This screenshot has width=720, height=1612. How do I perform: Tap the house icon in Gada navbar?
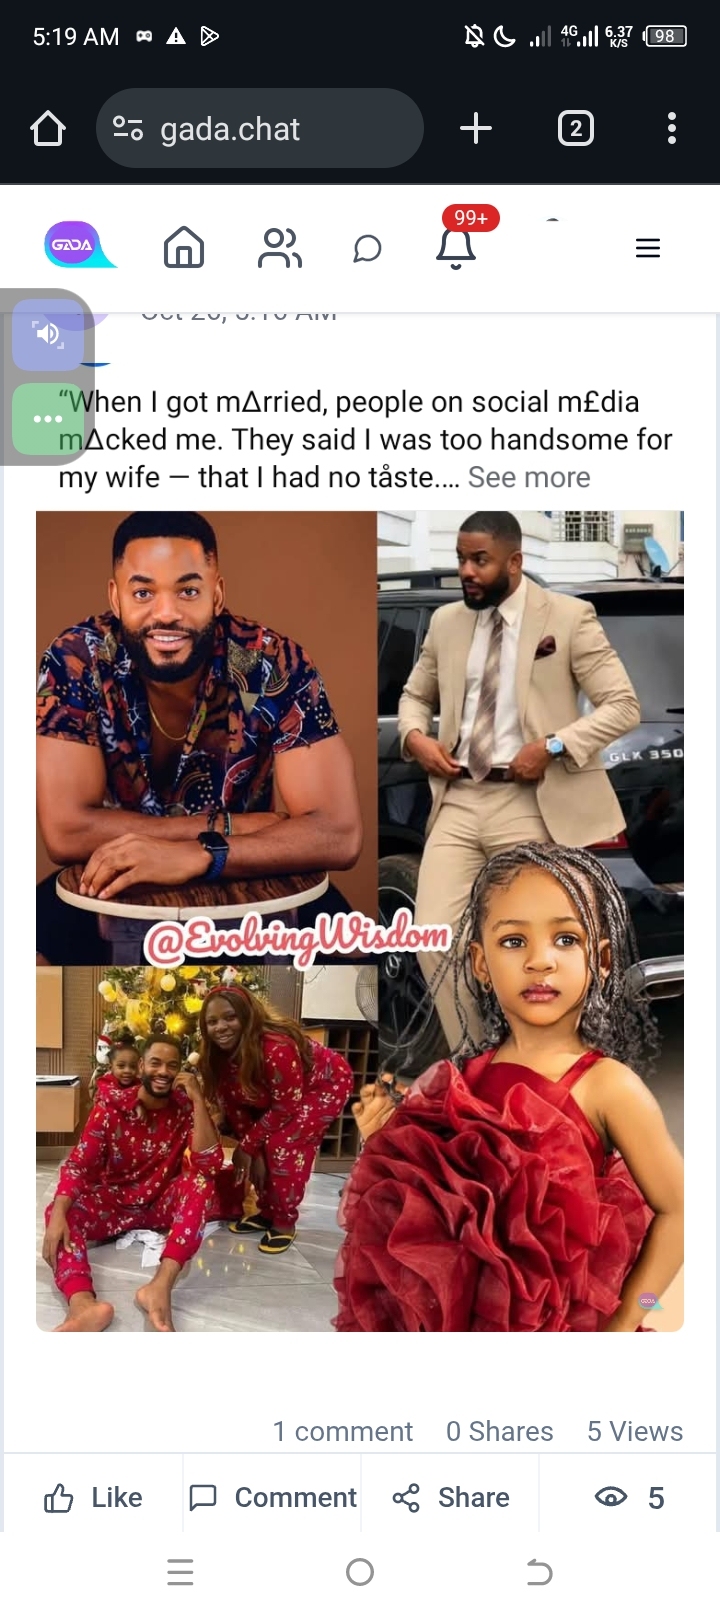coord(184,247)
